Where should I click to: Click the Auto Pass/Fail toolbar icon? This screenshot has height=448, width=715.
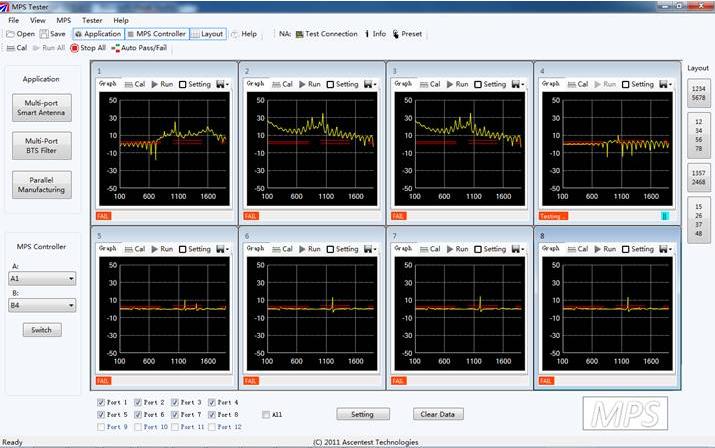(x=117, y=47)
